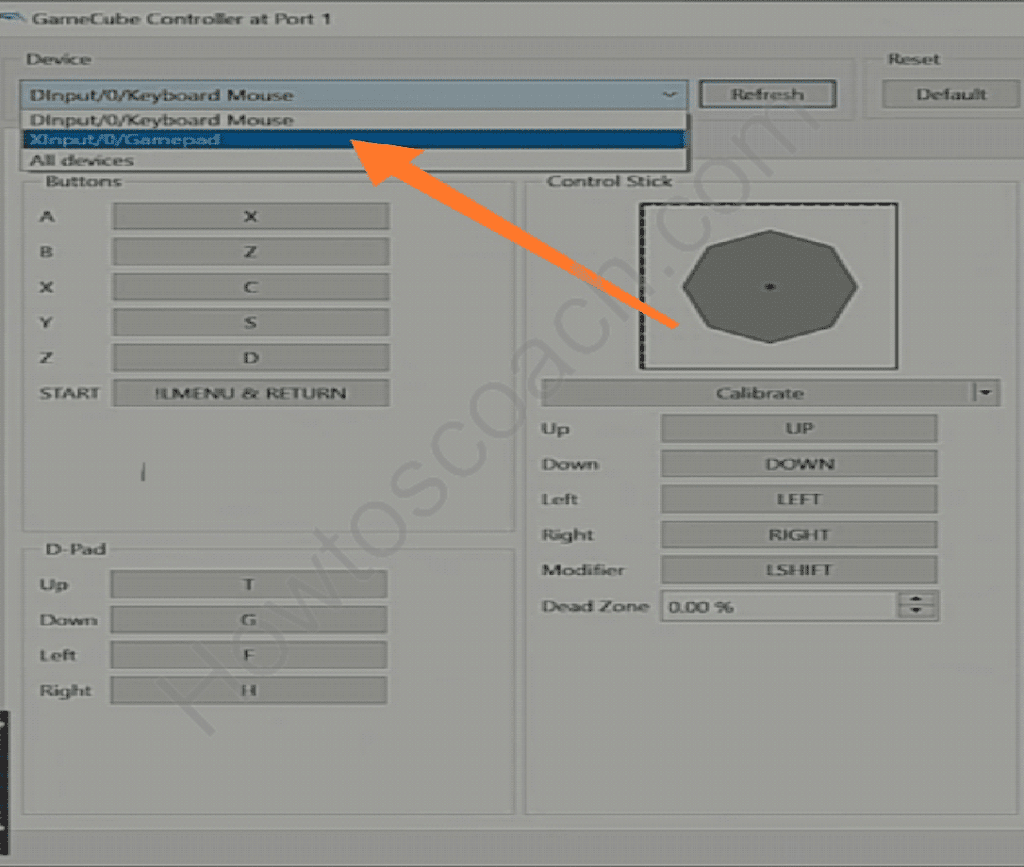Rebind button B mapped to Z

coord(251,252)
